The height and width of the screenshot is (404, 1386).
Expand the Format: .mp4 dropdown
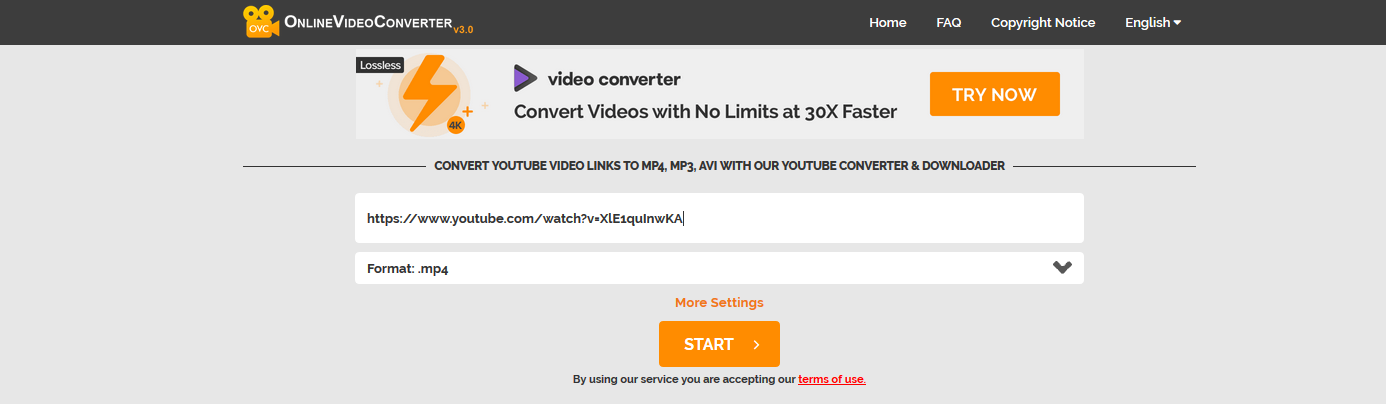point(719,268)
